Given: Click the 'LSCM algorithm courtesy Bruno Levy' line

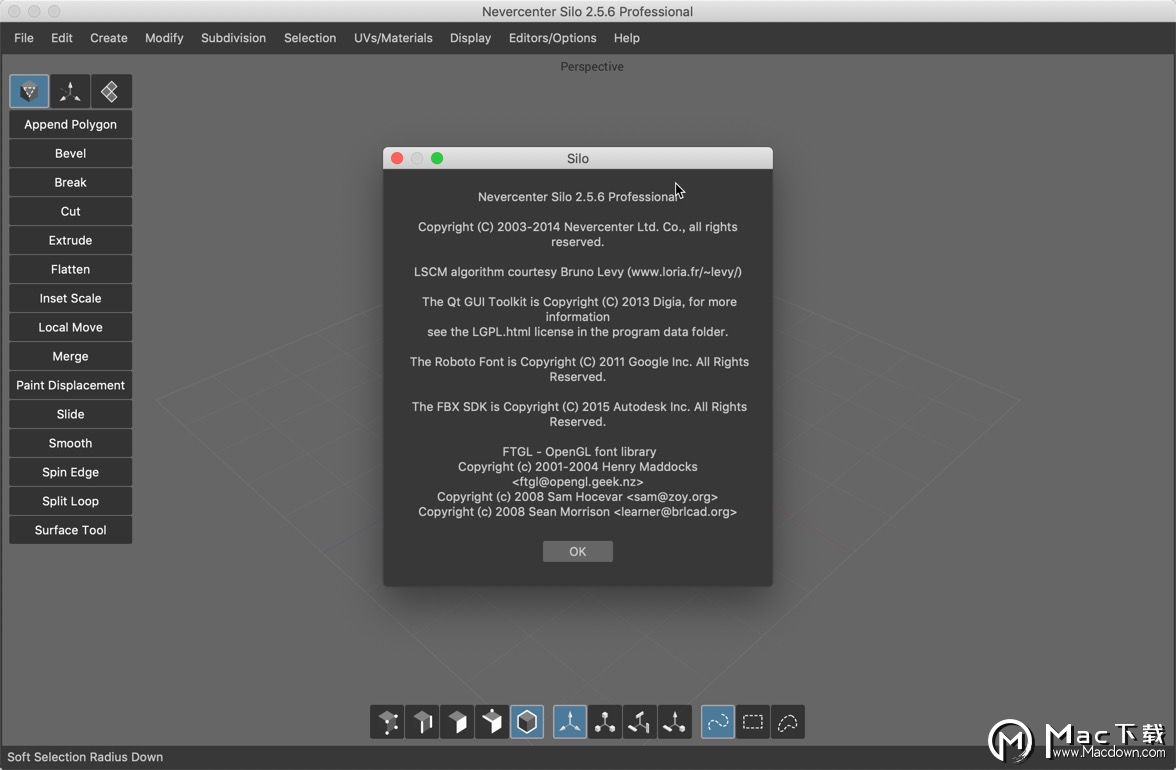Looking at the screenshot, I should point(578,272).
